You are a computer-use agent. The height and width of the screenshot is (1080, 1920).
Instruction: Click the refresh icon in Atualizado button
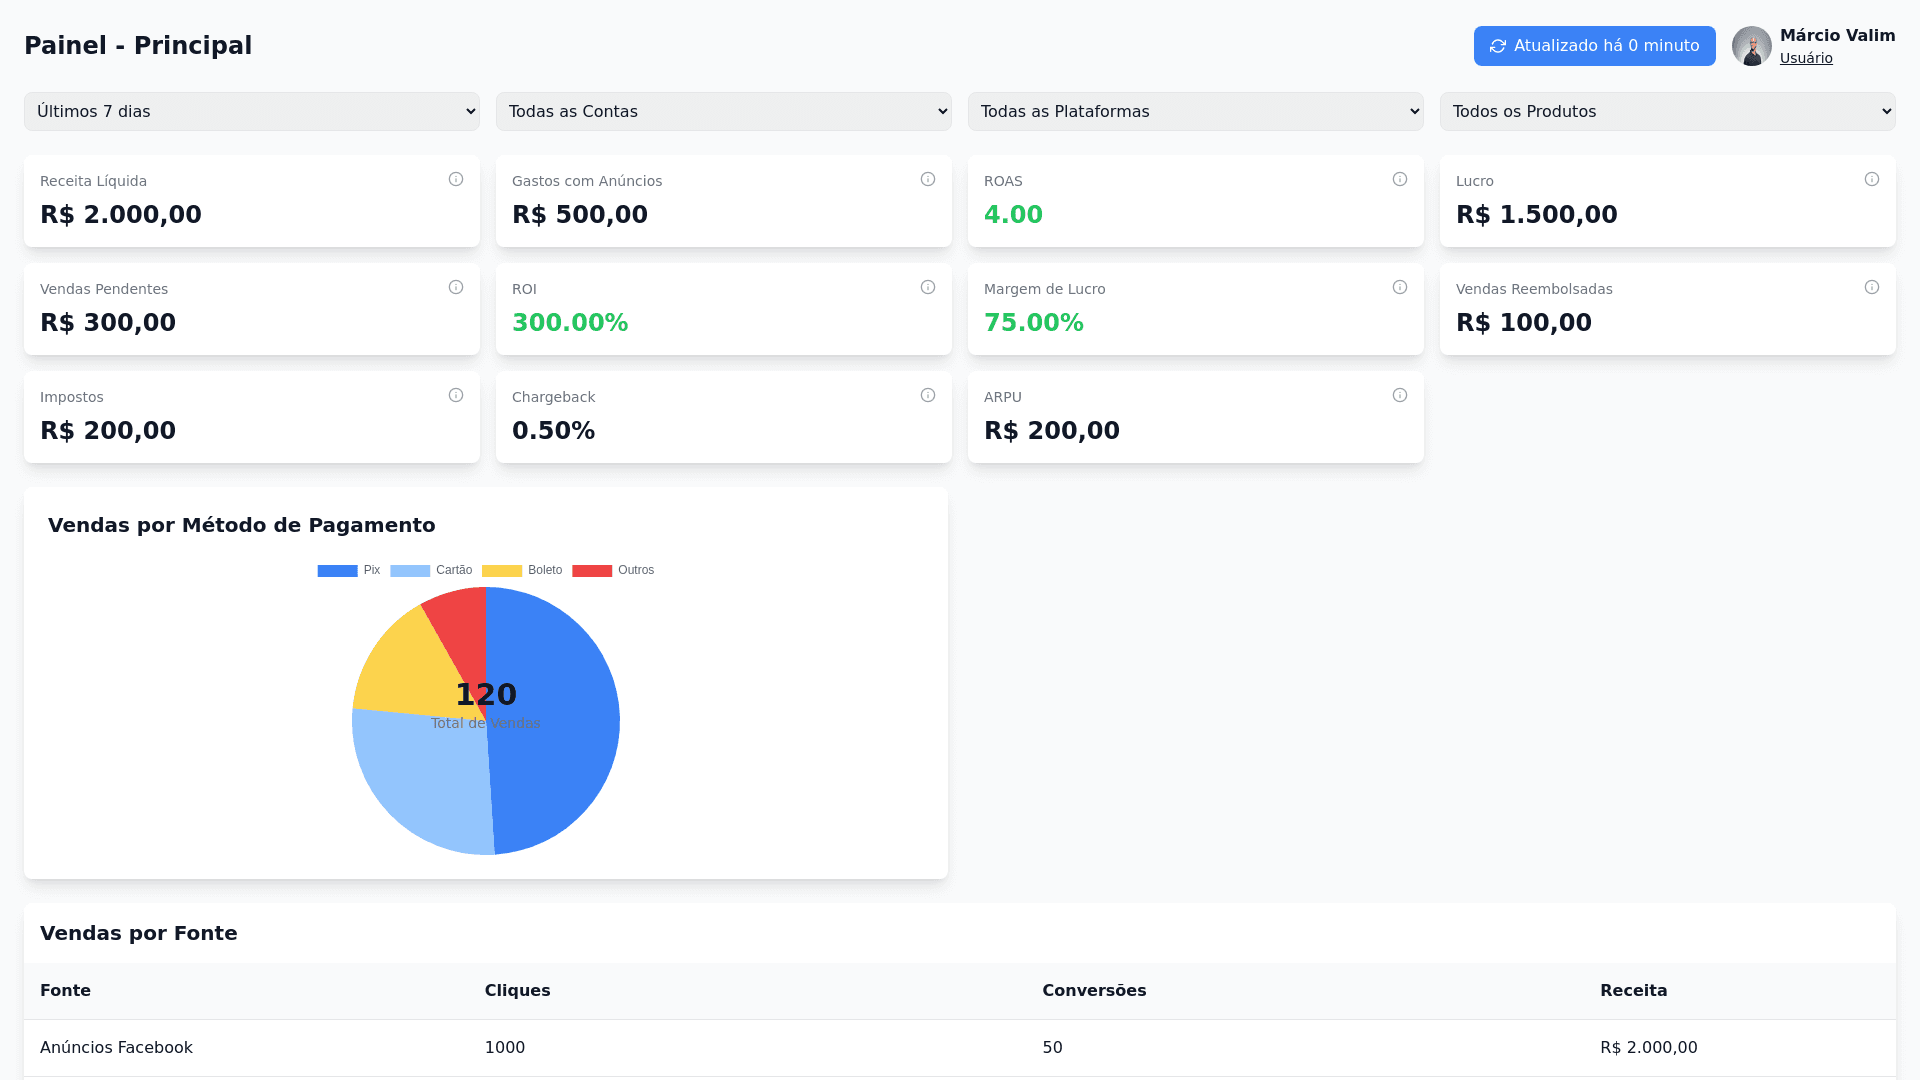pyautogui.click(x=1498, y=46)
